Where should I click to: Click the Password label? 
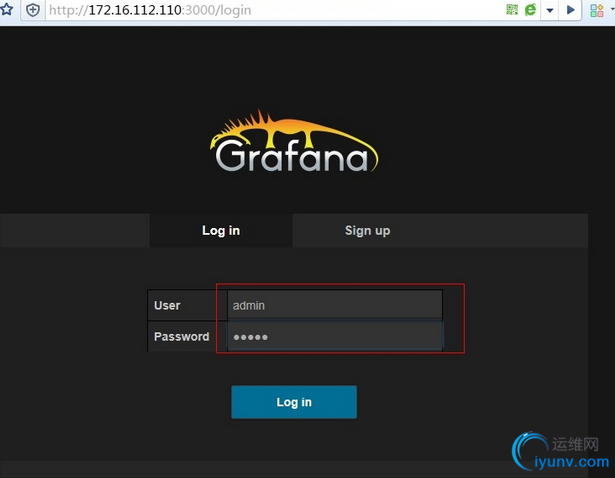click(x=182, y=336)
